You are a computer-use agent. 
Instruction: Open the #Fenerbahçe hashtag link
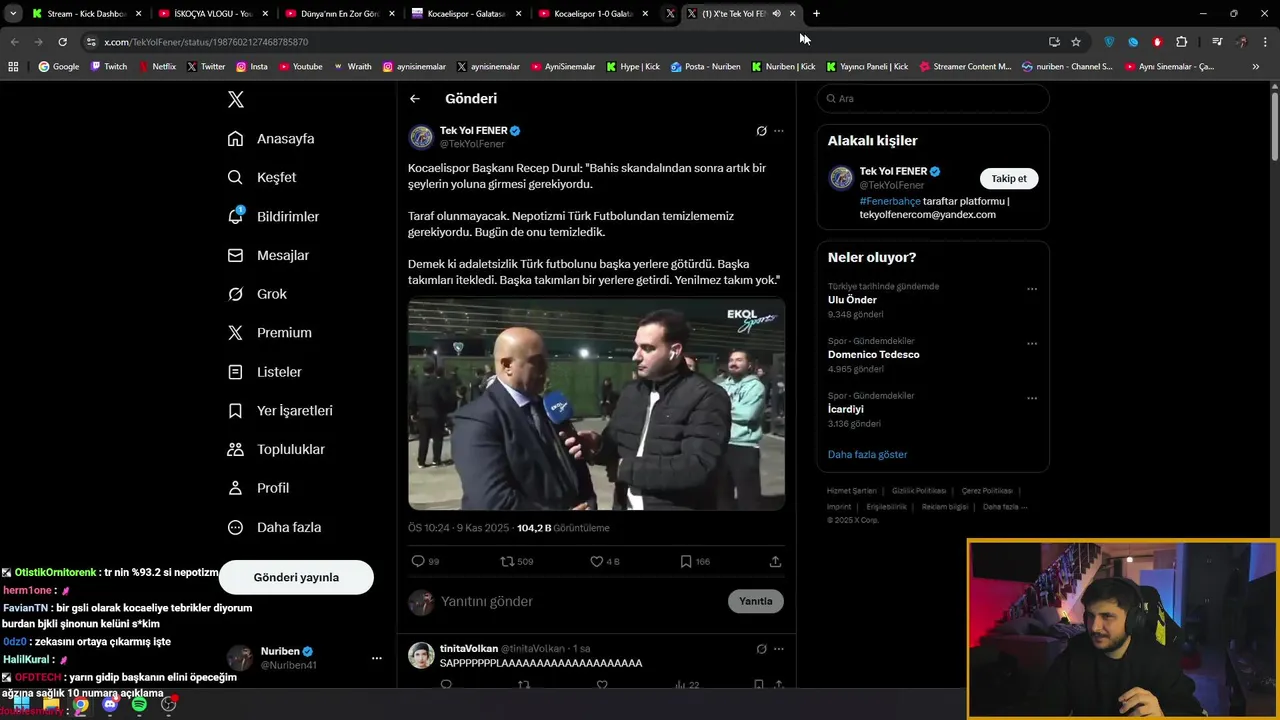(x=889, y=201)
